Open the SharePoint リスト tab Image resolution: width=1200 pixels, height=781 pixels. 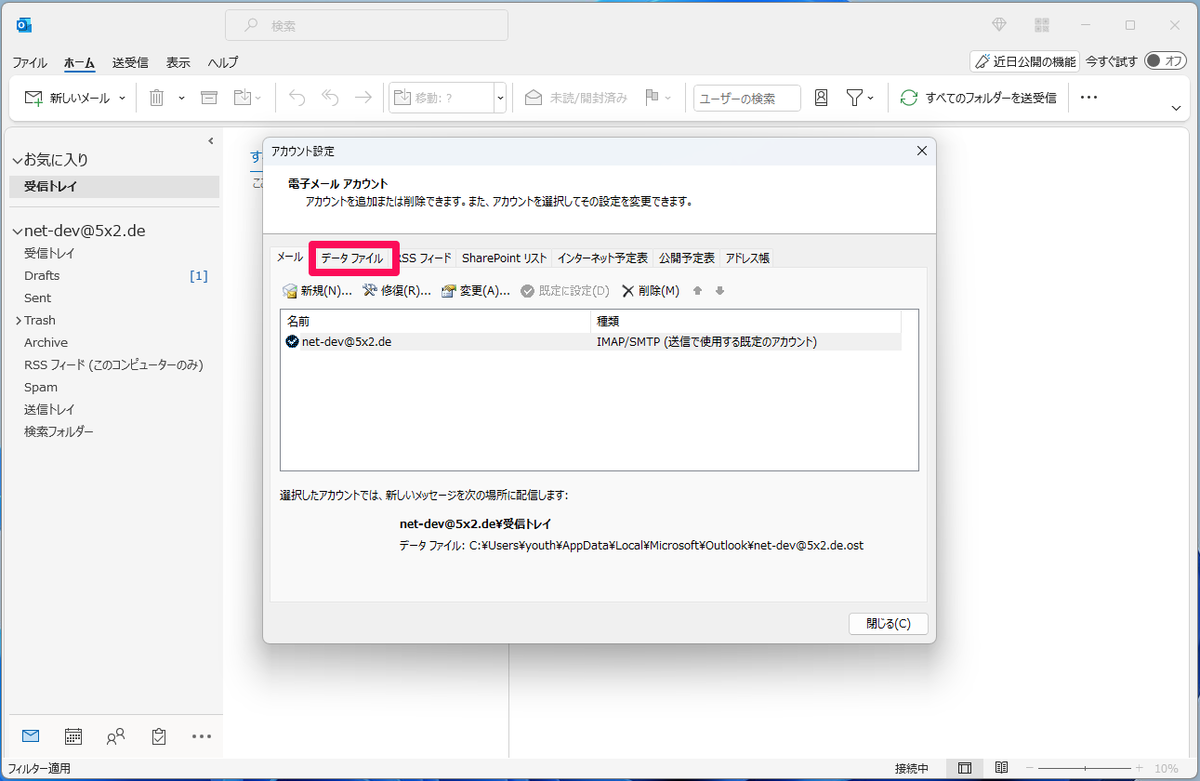(x=504, y=258)
